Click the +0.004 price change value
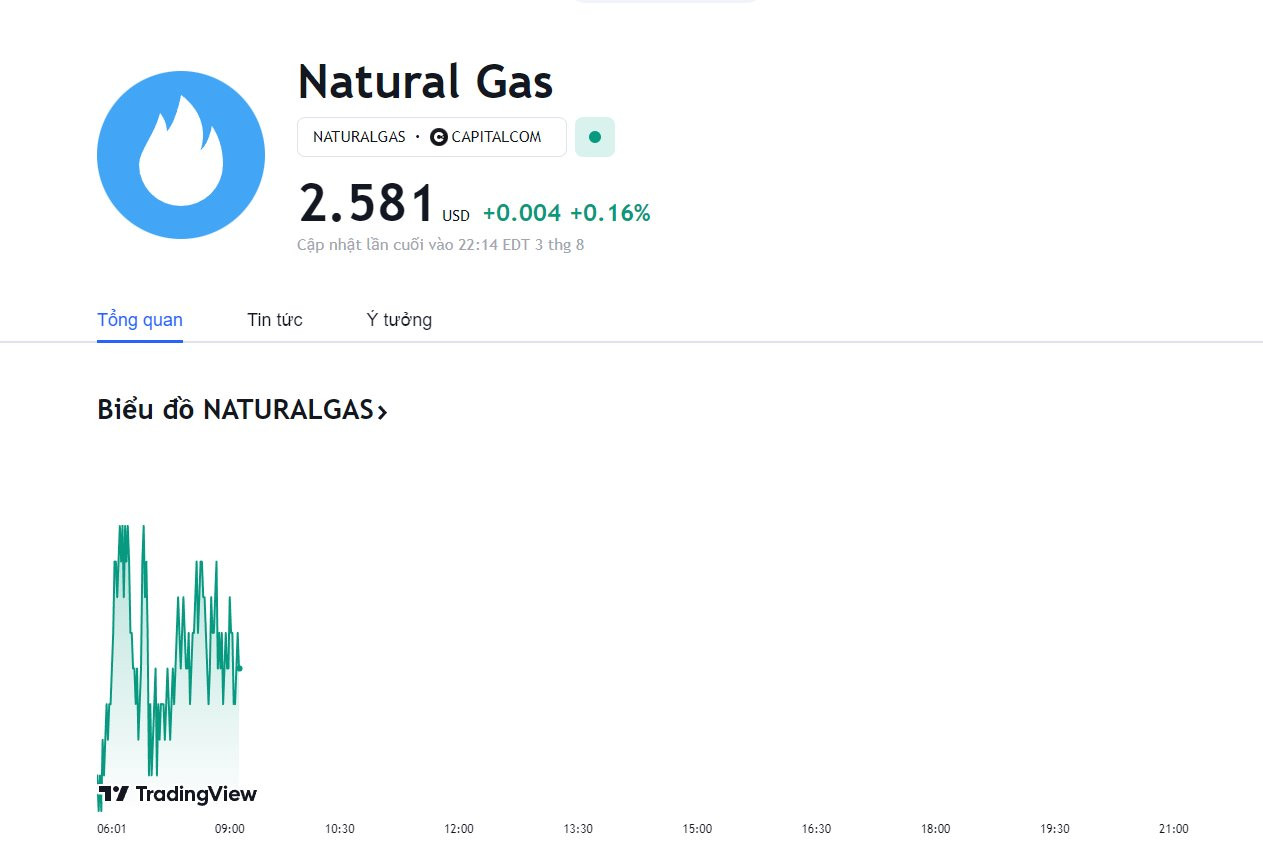The image size is (1263, 860). [x=522, y=213]
